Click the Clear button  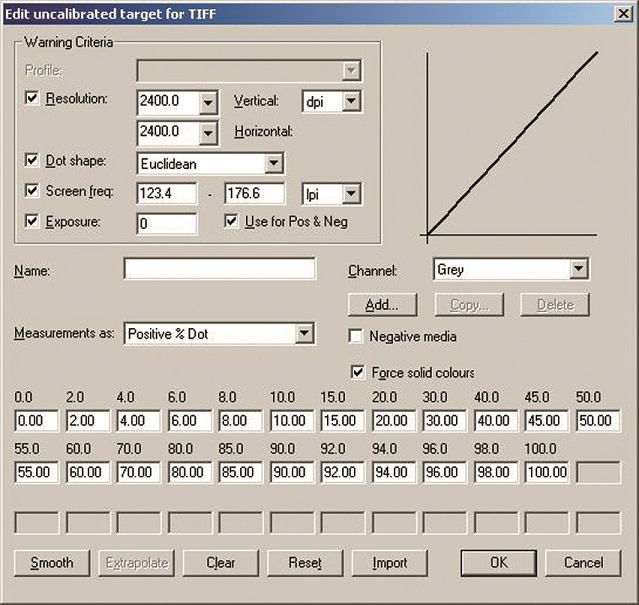(x=220, y=562)
